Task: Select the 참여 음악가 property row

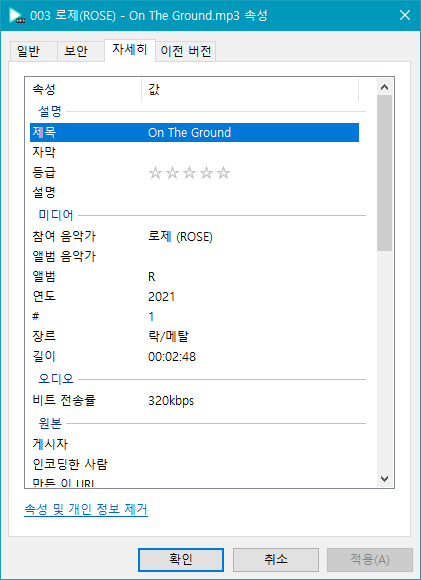Action: pos(194,236)
